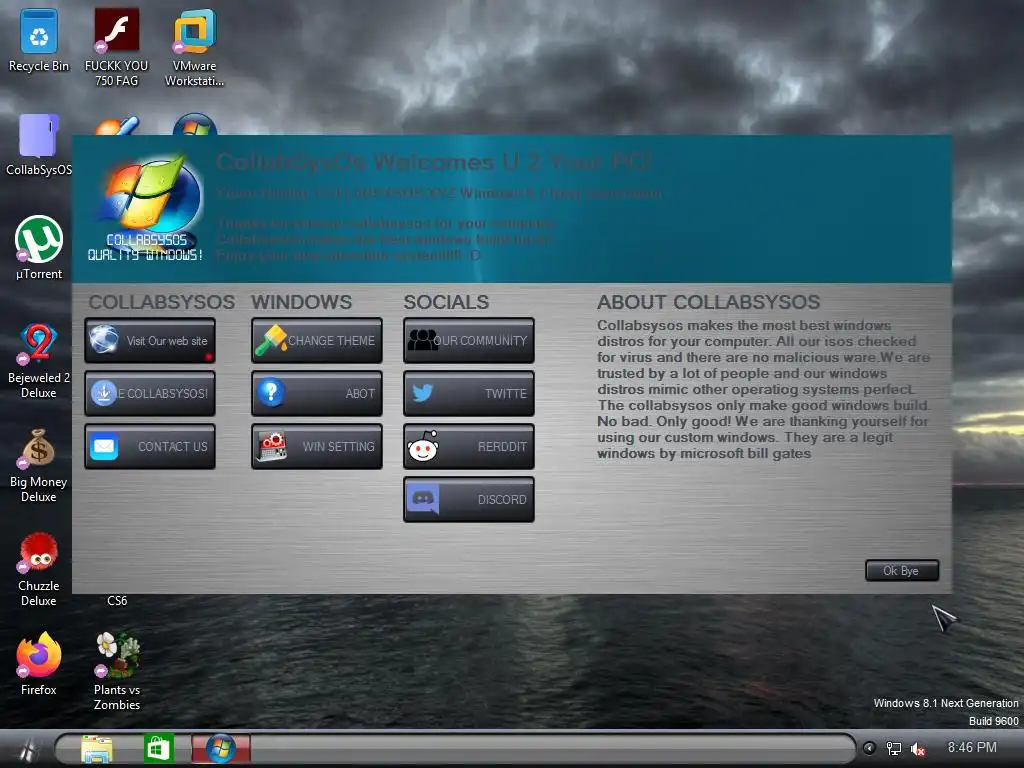Click the COLLABSYSOS section heading
This screenshot has width=1024, height=768.
[x=162, y=302]
